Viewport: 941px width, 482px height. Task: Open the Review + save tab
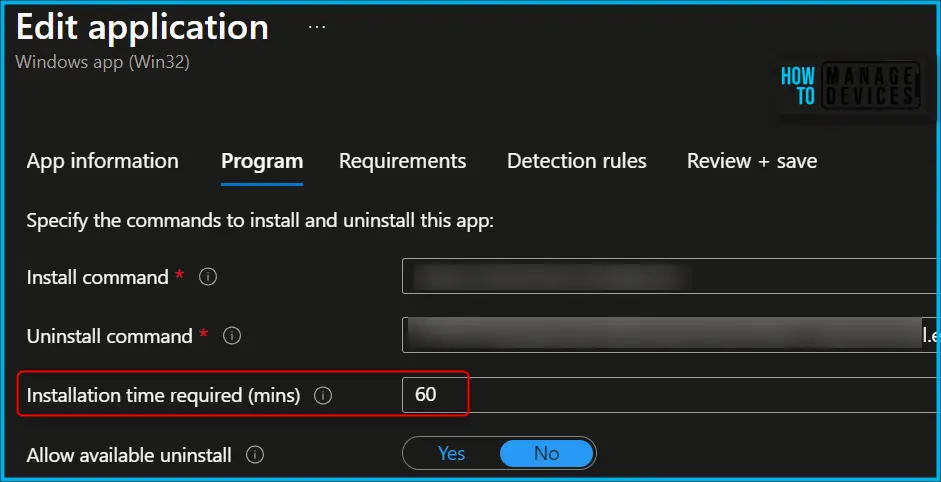[751, 161]
